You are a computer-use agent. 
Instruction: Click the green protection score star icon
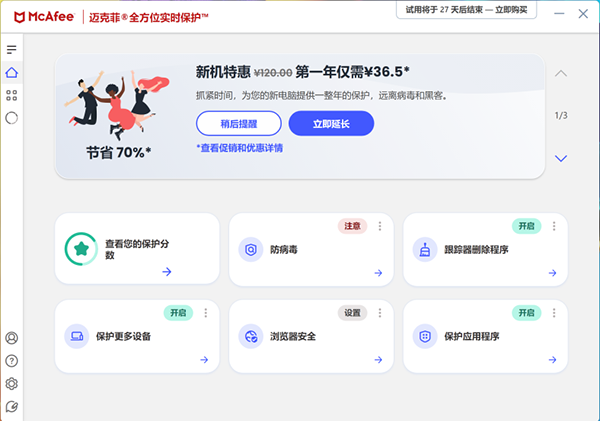pos(78,249)
